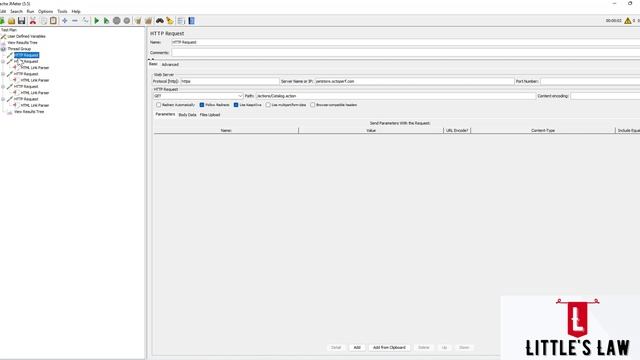This screenshot has width=640, height=360.
Task: Collapse the last HTTP Request node toggle
Action: pyautogui.click(x=3, y=99)
